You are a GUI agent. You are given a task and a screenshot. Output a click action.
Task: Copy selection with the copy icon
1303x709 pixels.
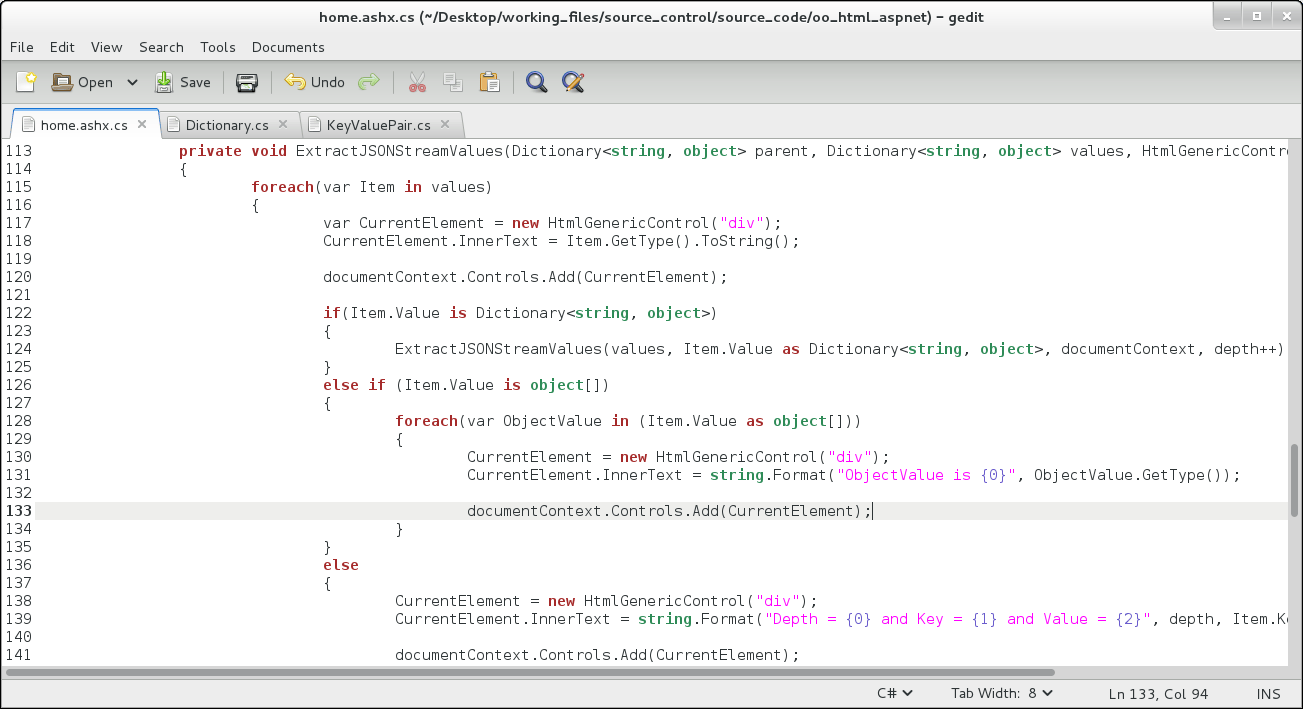click(453, 82)
